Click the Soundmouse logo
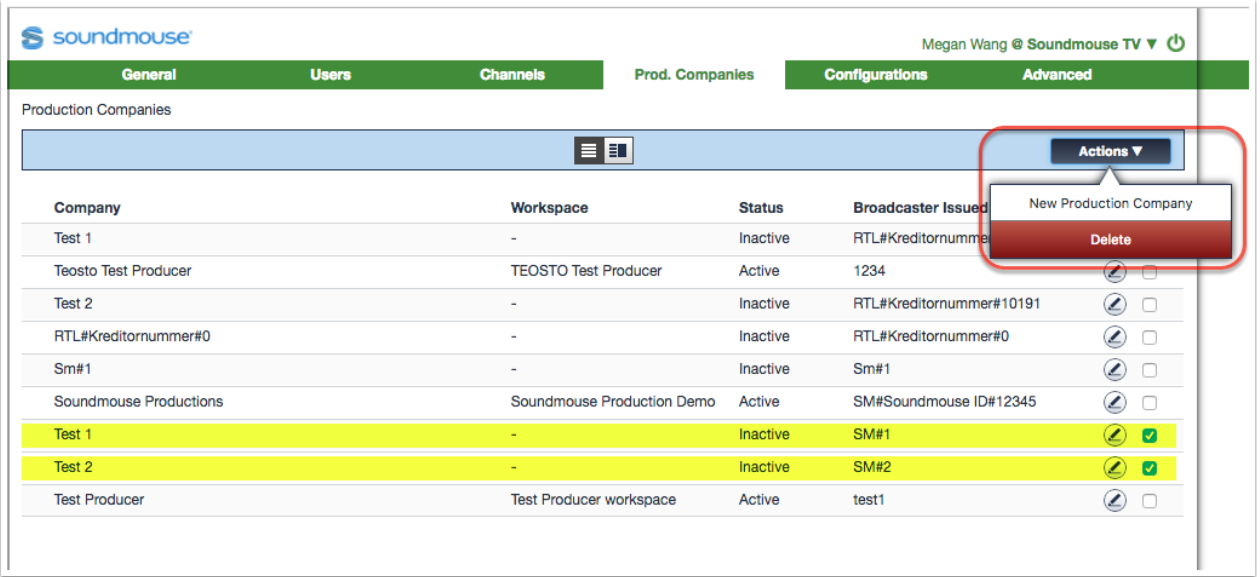The width and height of the screenshot is (1260, 577). (107, 37)
